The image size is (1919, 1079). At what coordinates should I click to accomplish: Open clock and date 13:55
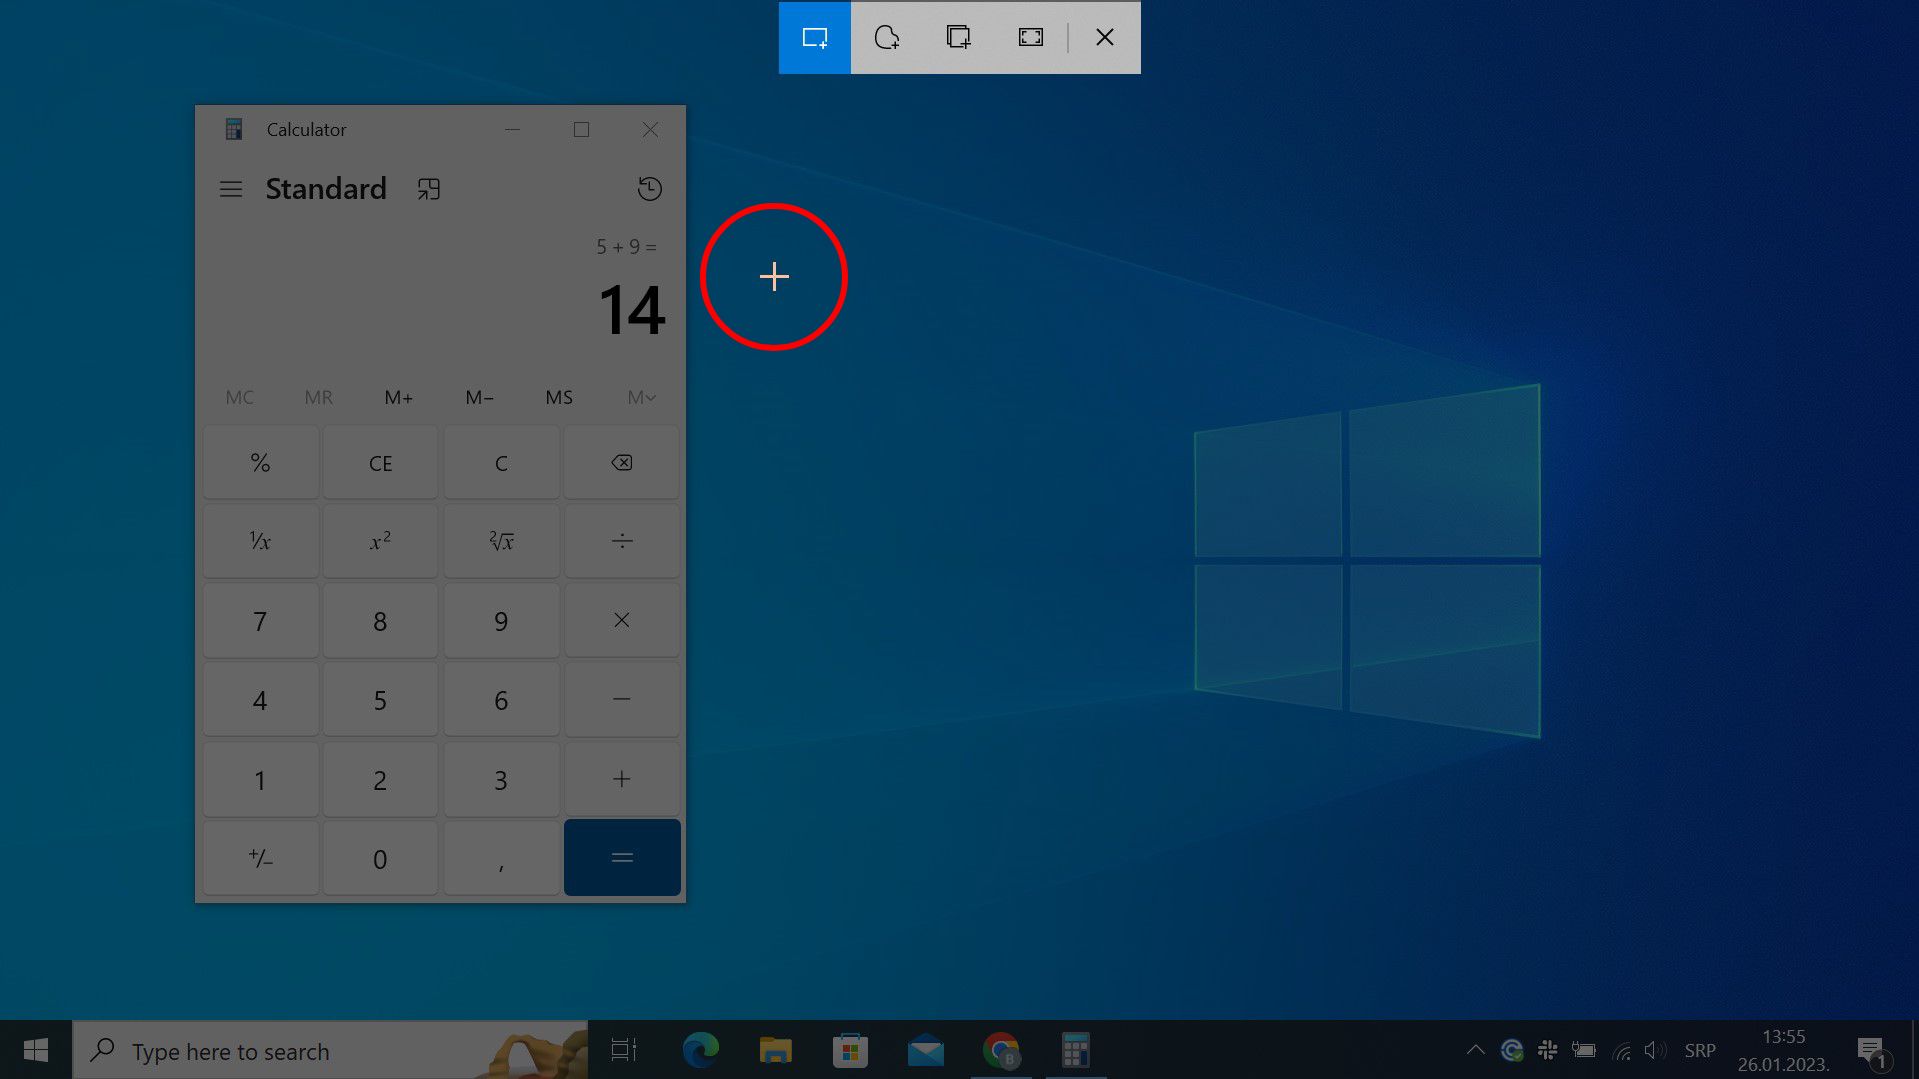[1783, 1050]
